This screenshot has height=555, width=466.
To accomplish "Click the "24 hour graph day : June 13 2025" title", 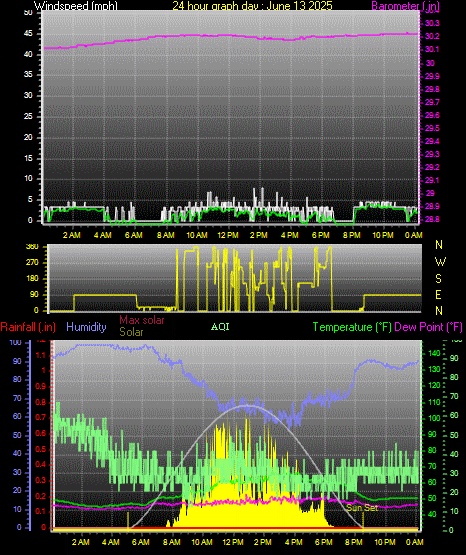I will click(252, 6).
